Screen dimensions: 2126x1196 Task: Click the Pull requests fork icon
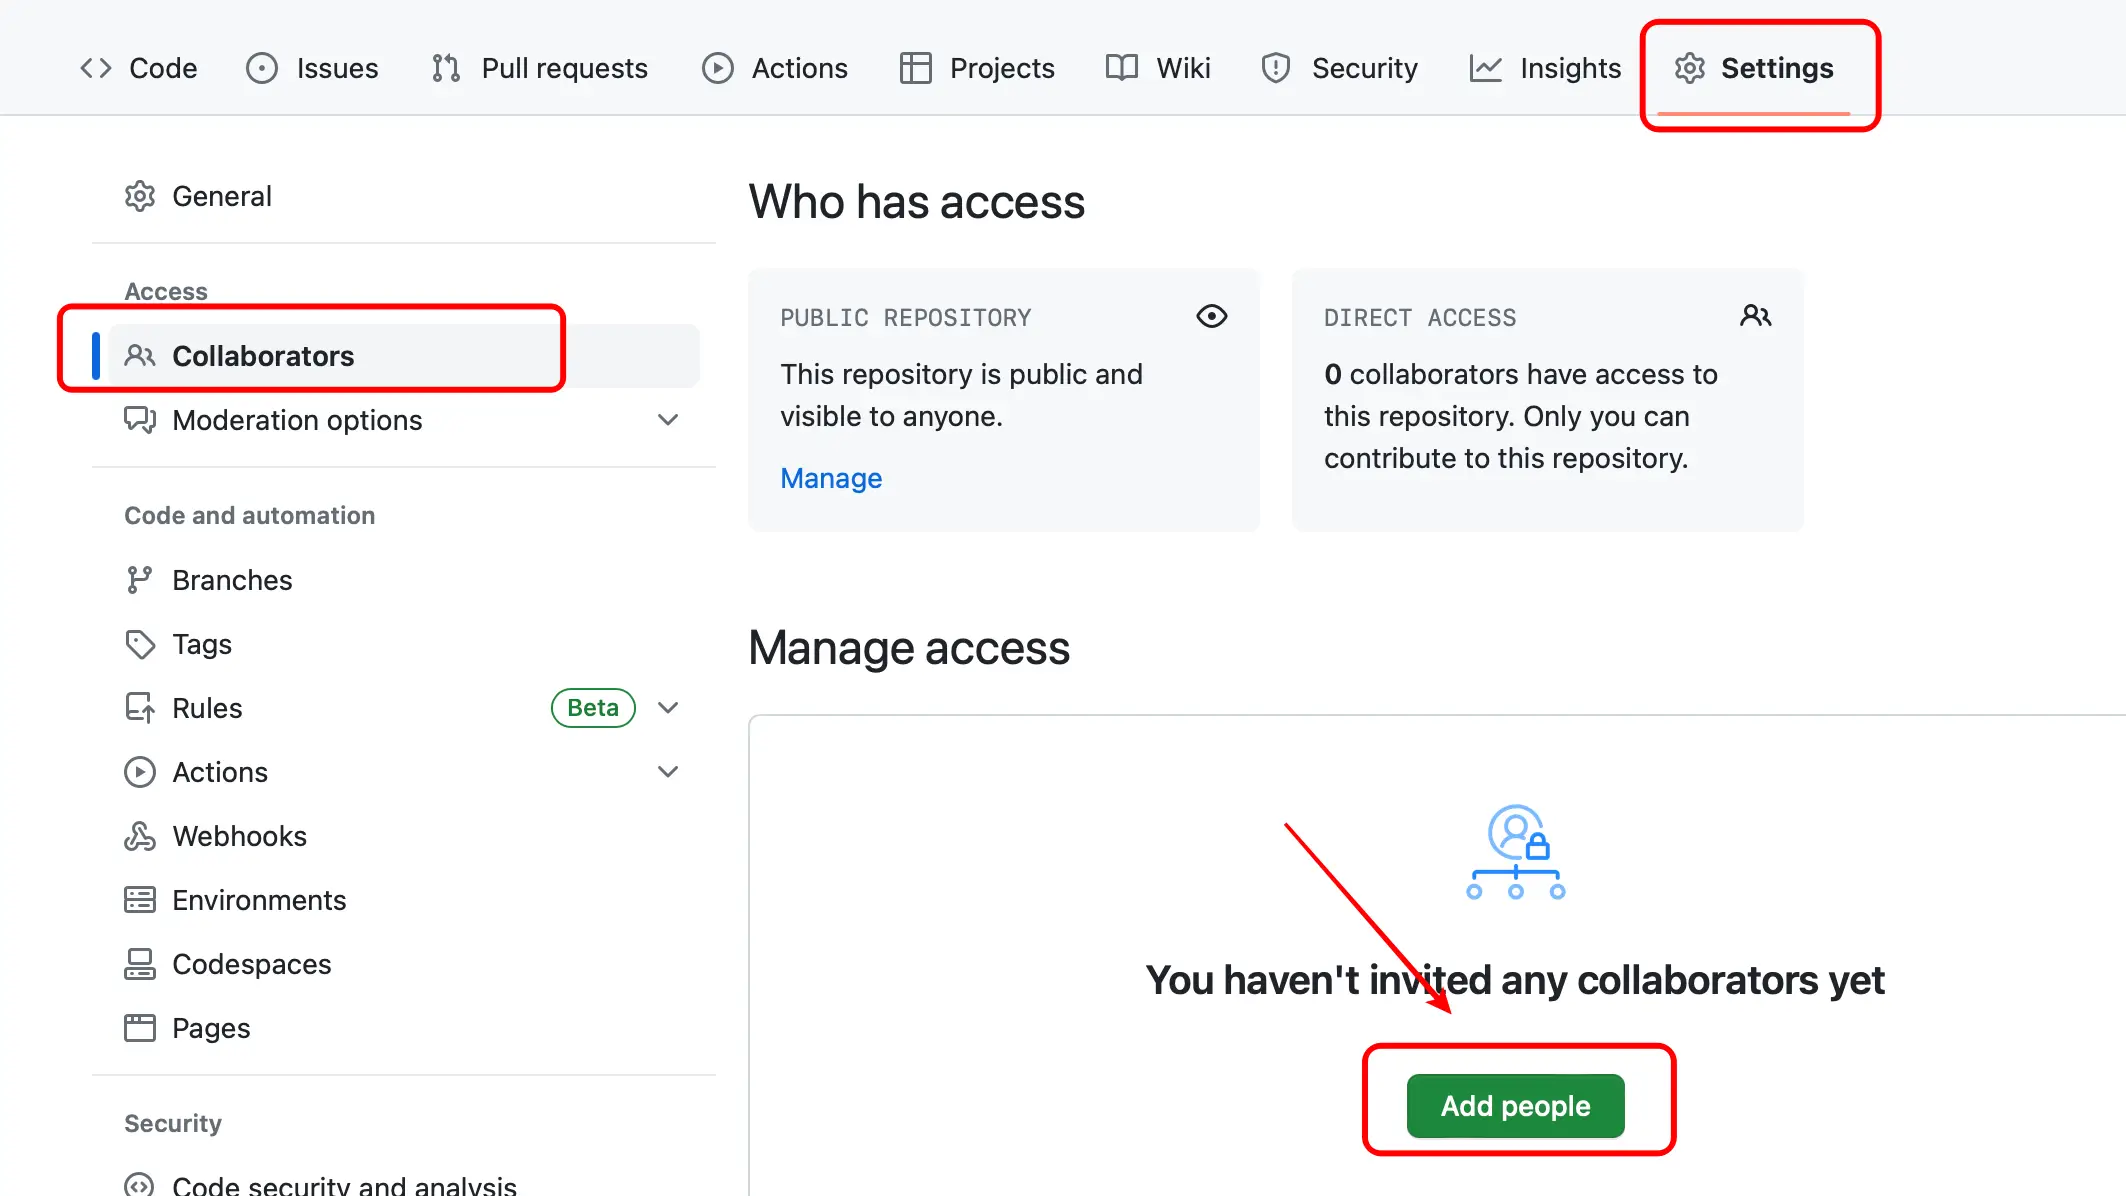point(445,69)
